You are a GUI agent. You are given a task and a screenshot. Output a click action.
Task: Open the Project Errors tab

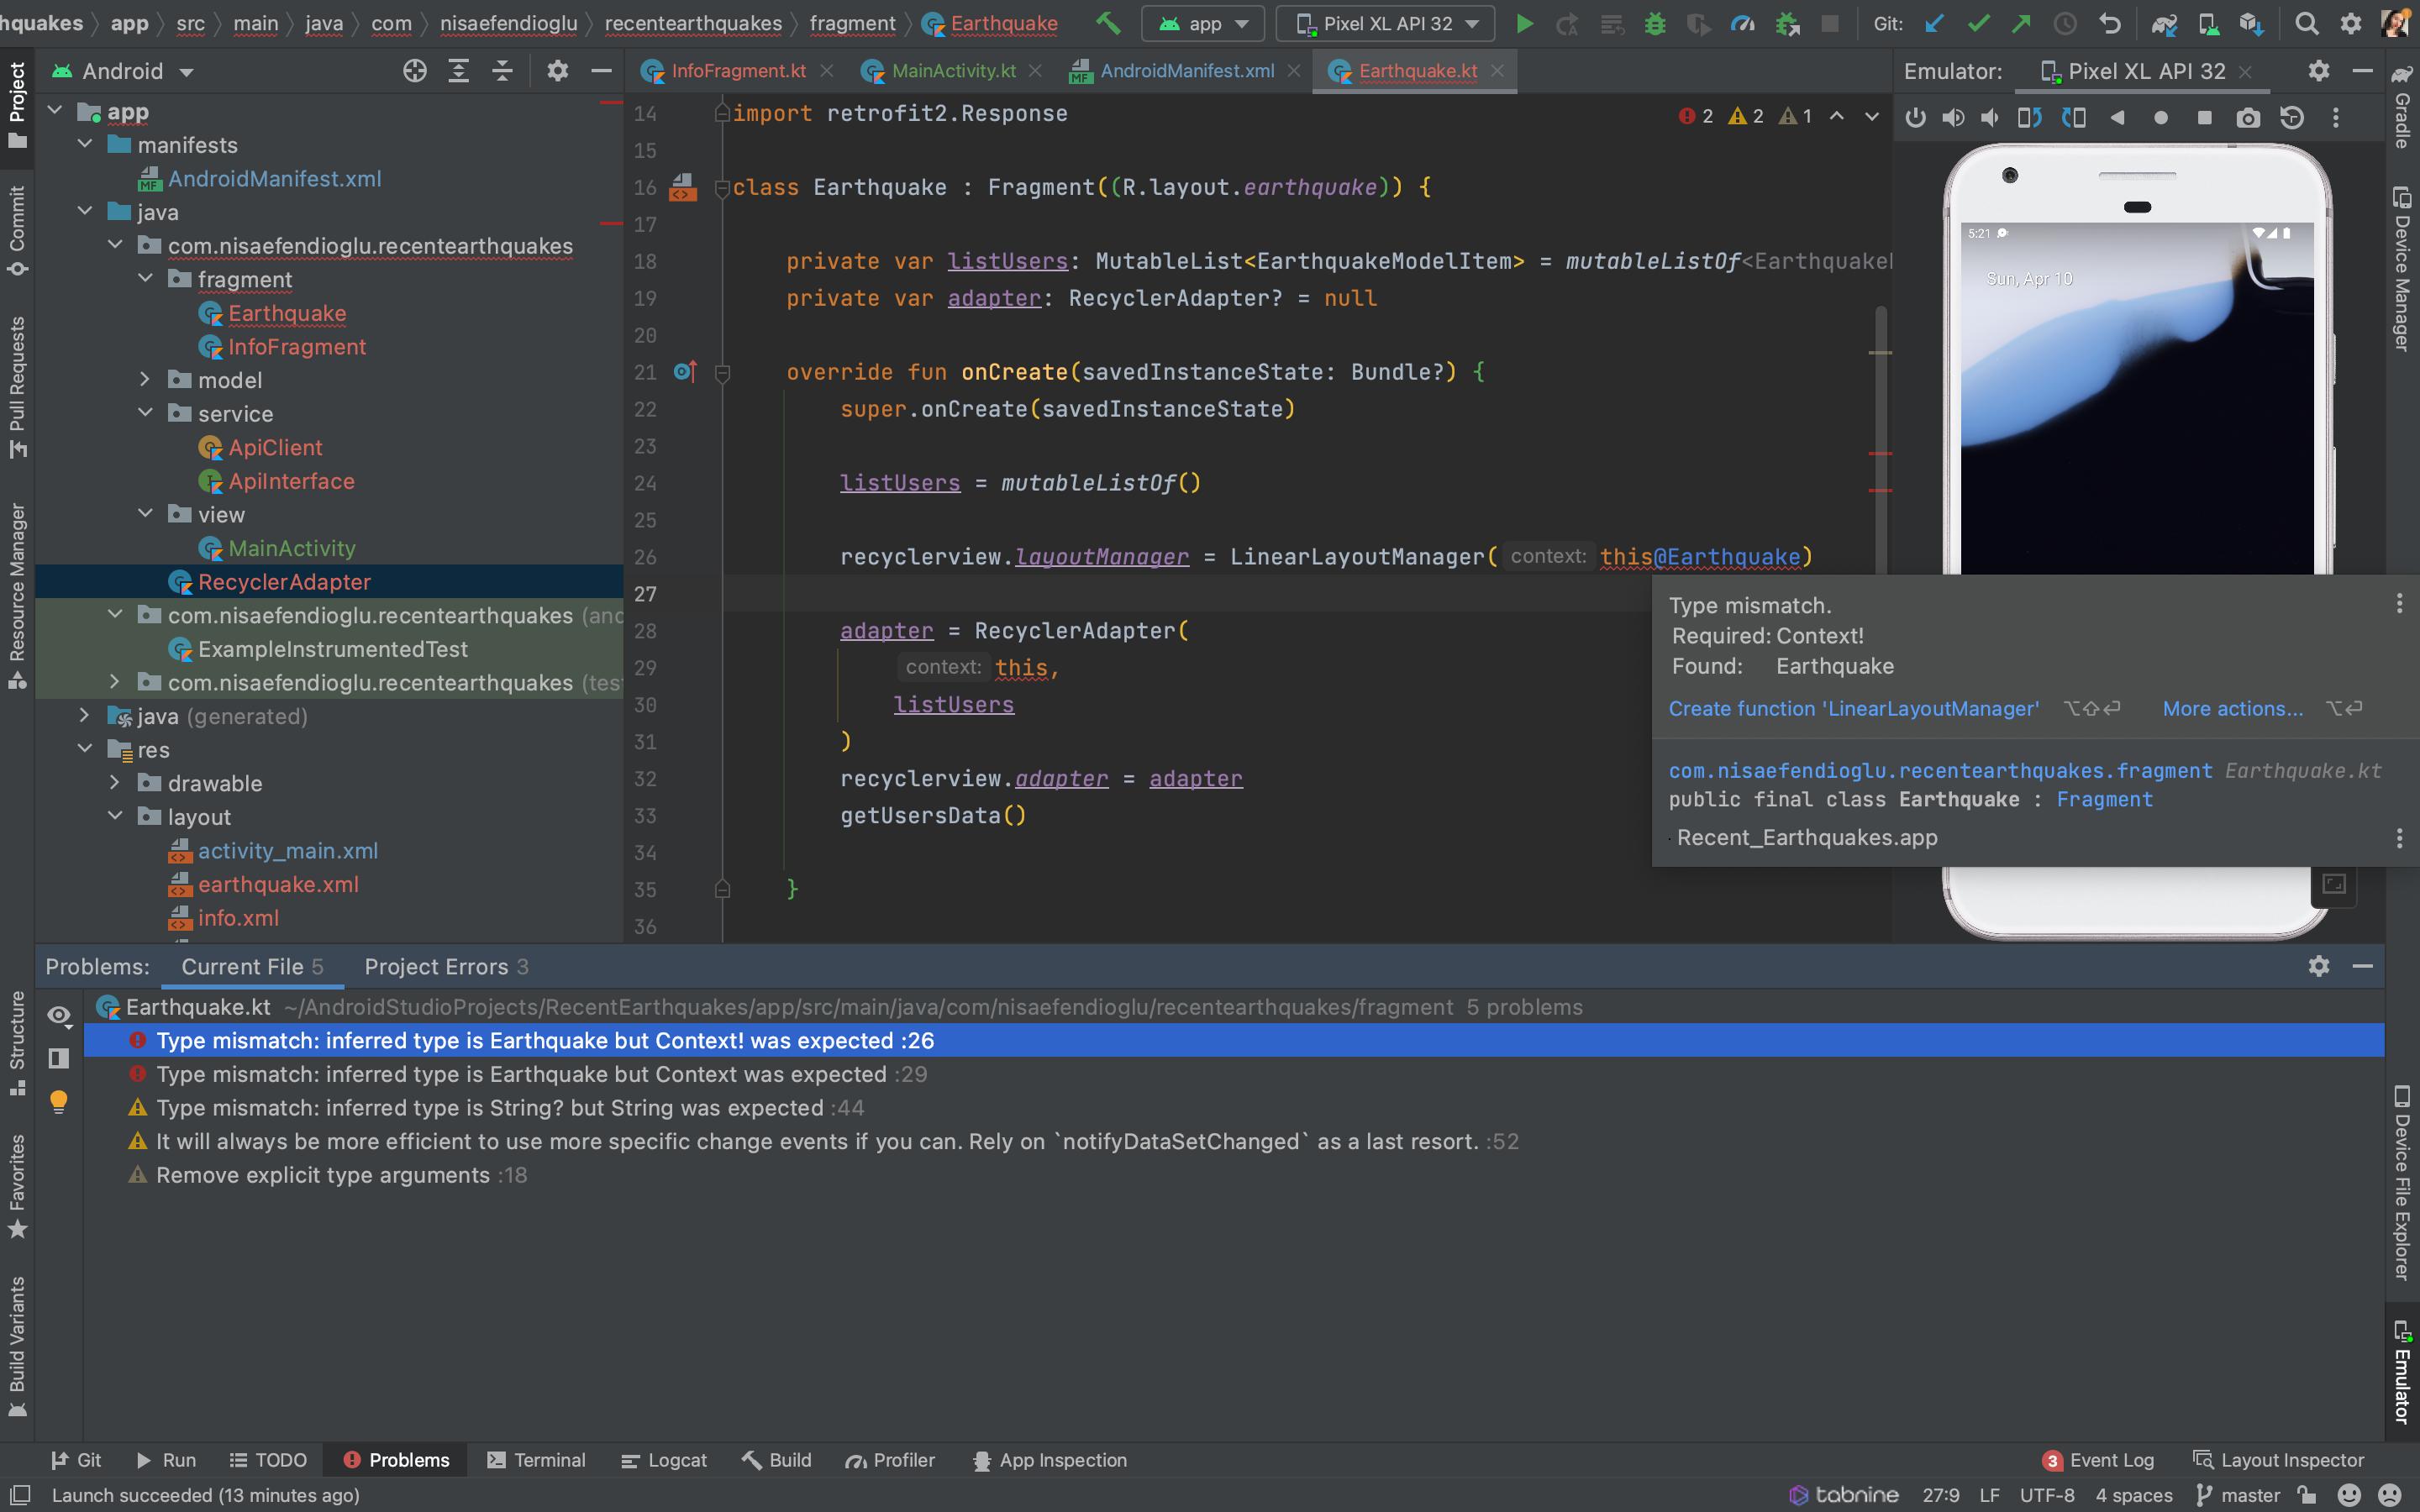tap(446, 967)
